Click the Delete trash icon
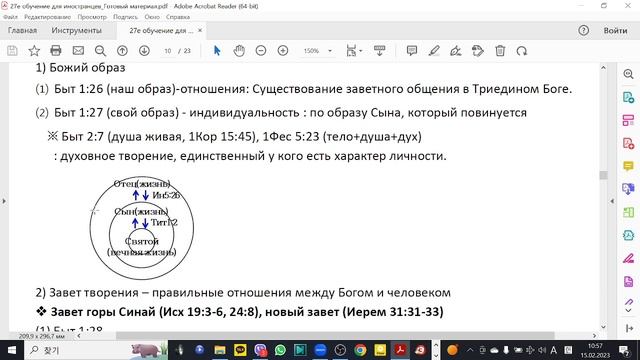This screenshot has height=360, width=640. (x=500, y=51)
